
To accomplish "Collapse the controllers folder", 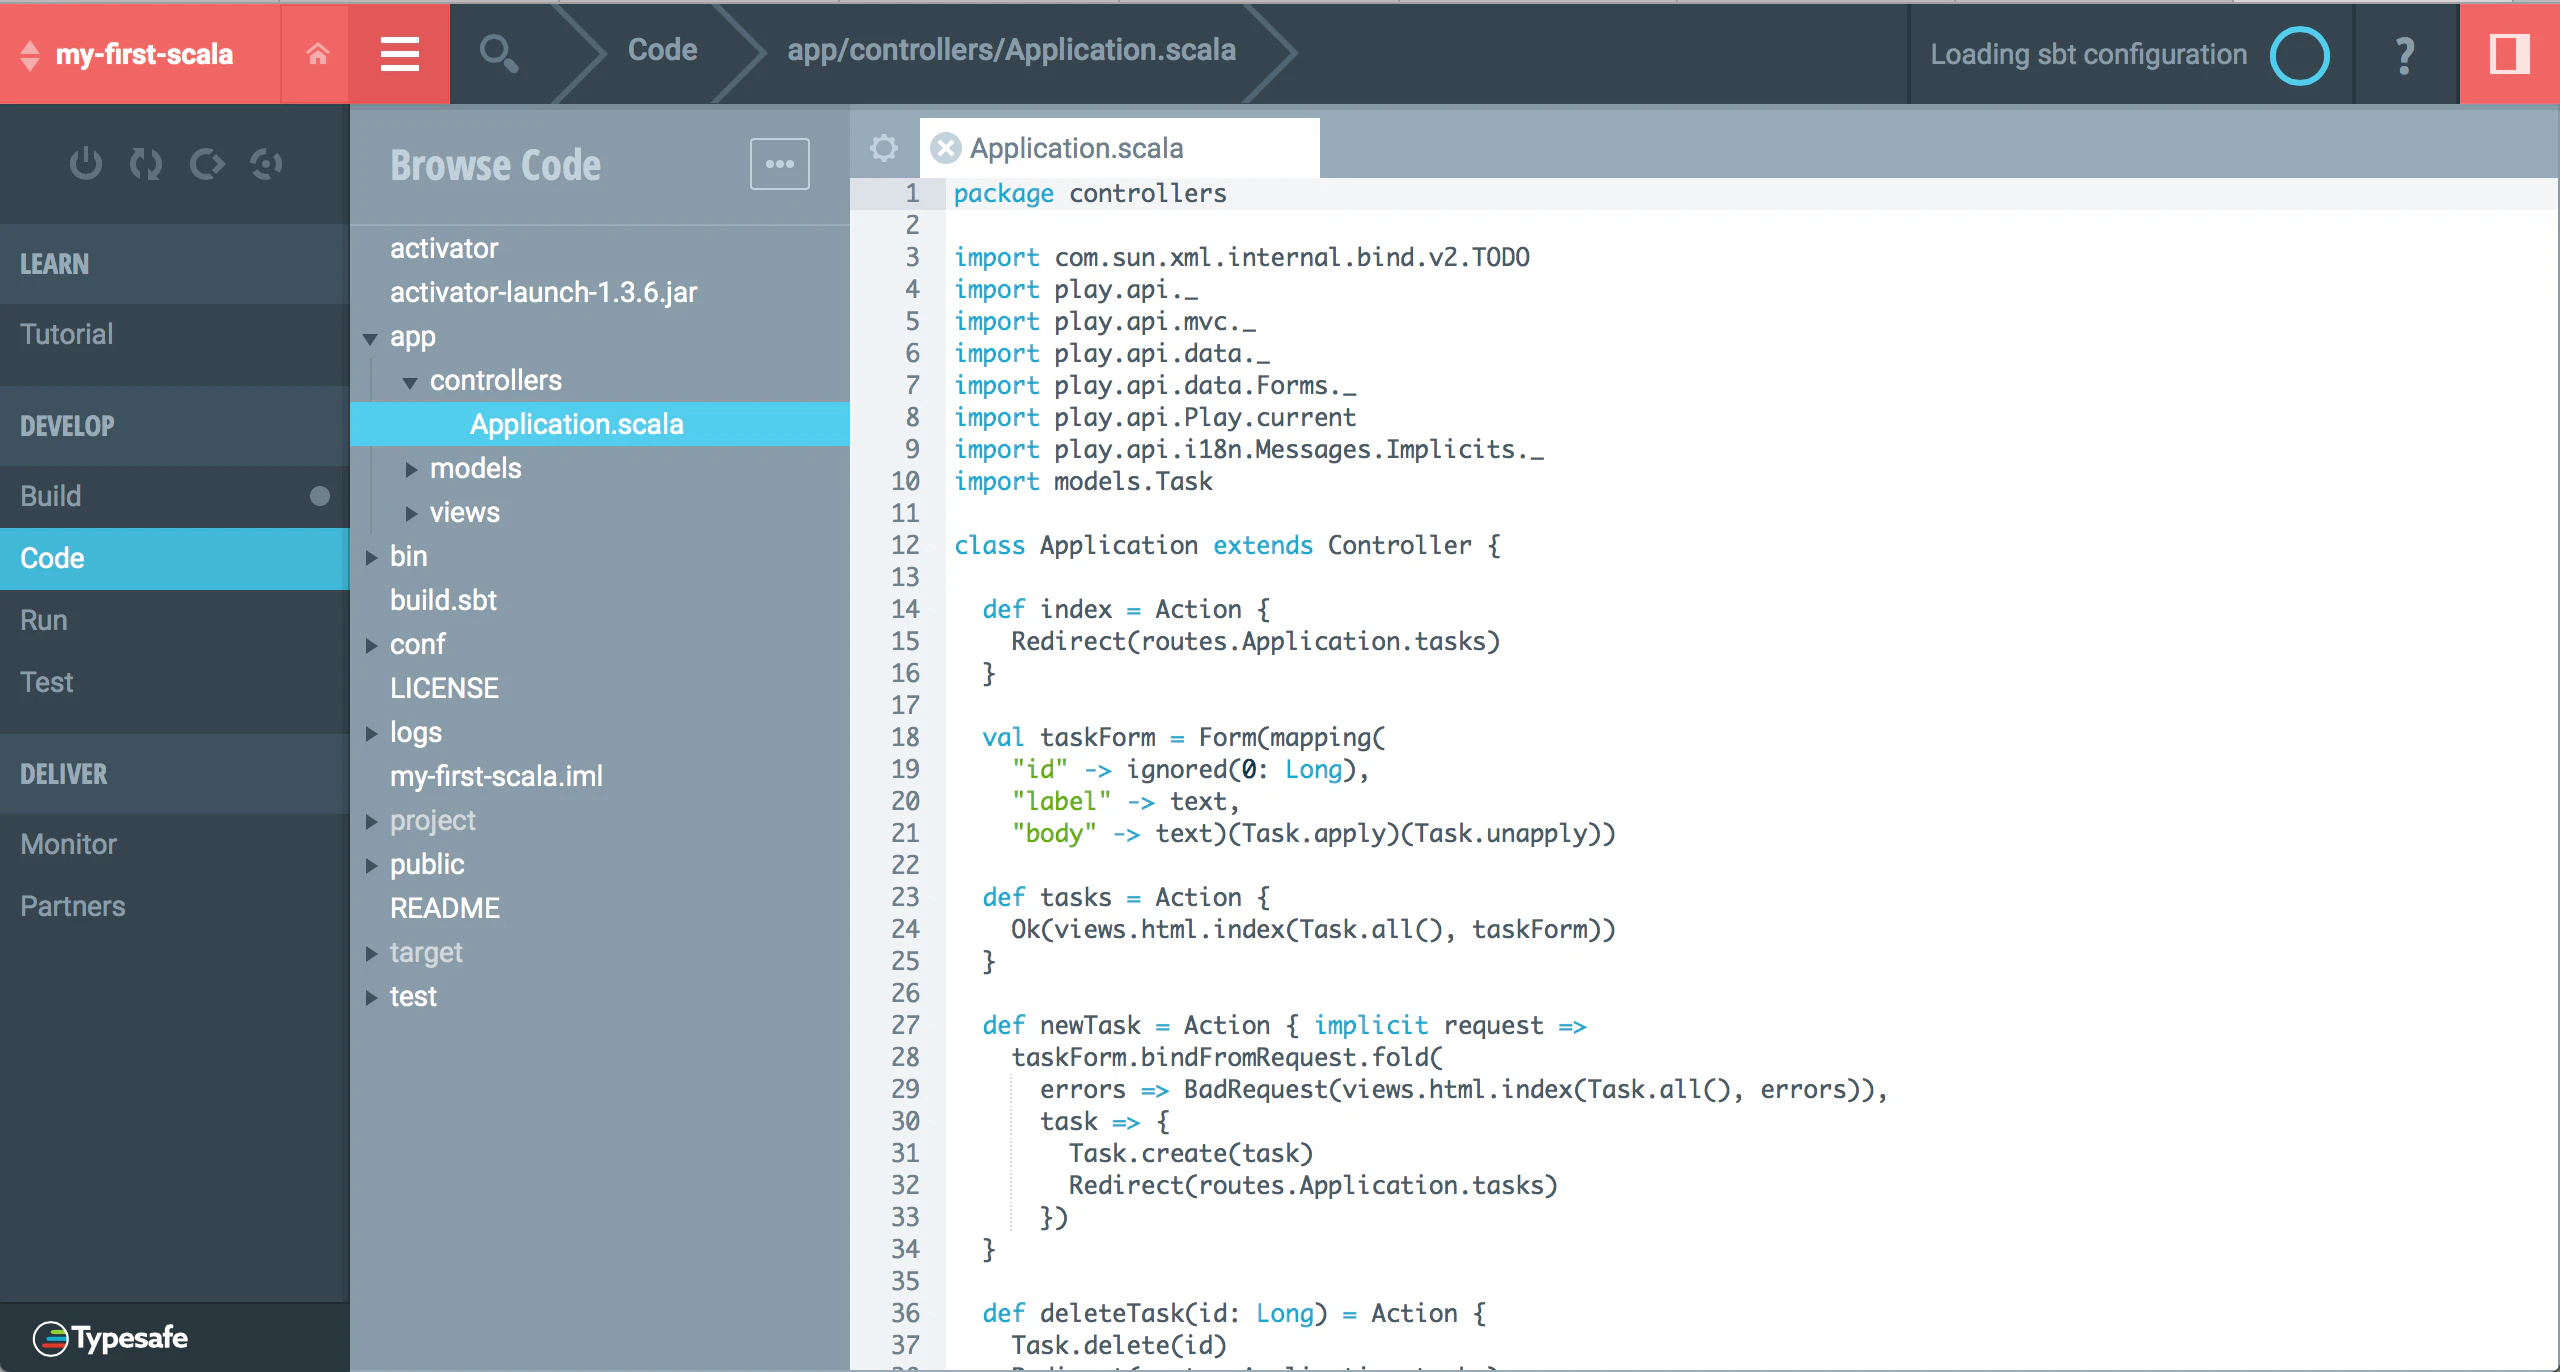I will [410, 383].
